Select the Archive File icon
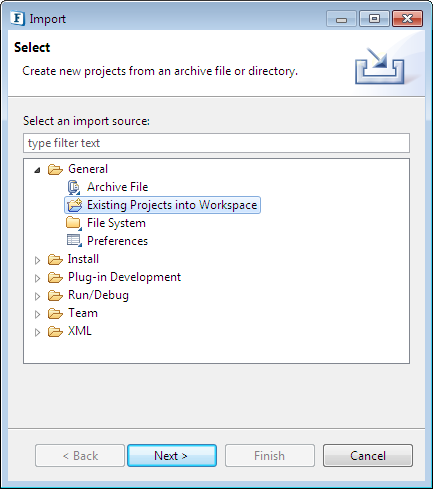The height and width of the screenshot is (489, 433). point(74,187)
